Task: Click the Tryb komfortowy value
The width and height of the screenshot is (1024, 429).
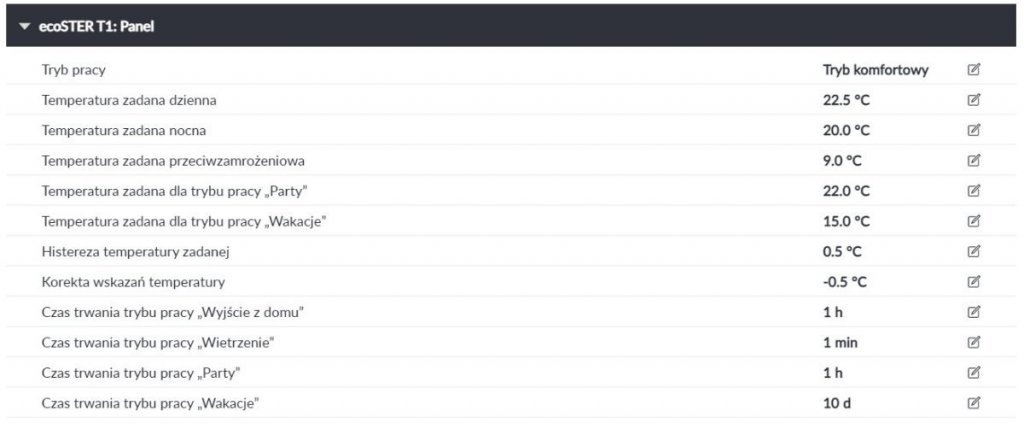Action: click(x=875, y=70)
